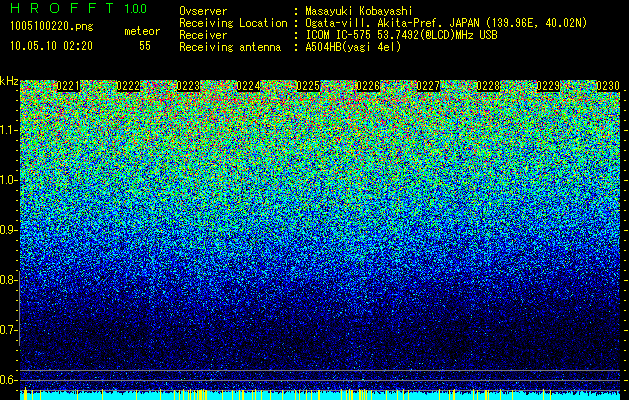Click the Receiving antenna label
Image resolution: width=629 pixels, height=400 pixels.
(x=230, y=47)
